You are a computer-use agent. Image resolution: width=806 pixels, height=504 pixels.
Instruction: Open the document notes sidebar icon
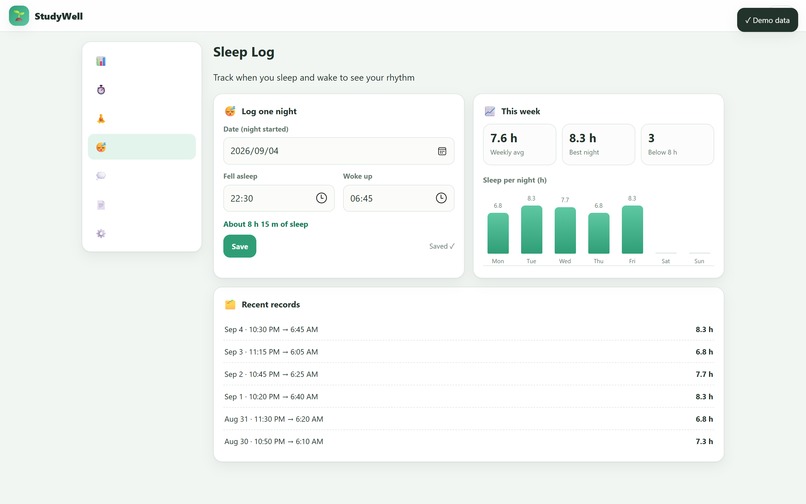tap(101, 205)
